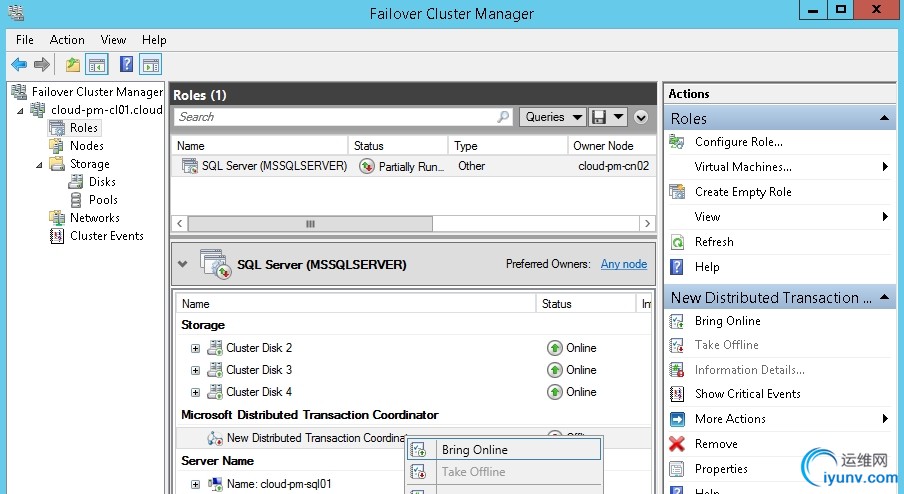Open the dropdown arrow next to Save Query
Viewport: 904px width, 494px height.
pos(619,117)
